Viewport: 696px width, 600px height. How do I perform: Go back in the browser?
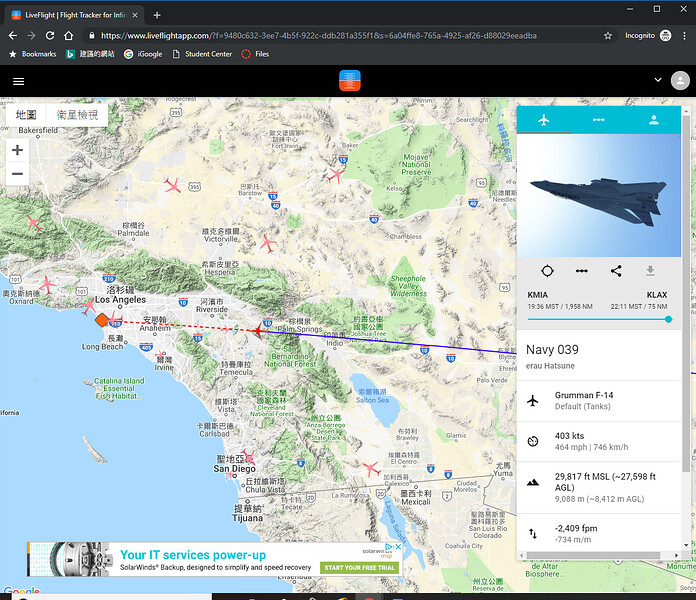point(12,36)
